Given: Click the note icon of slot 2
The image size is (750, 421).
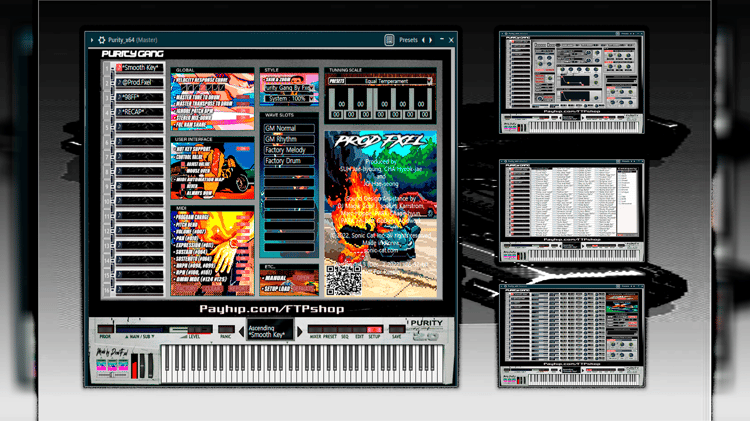Looking at the screenshot, I should (x=119, y=82).
